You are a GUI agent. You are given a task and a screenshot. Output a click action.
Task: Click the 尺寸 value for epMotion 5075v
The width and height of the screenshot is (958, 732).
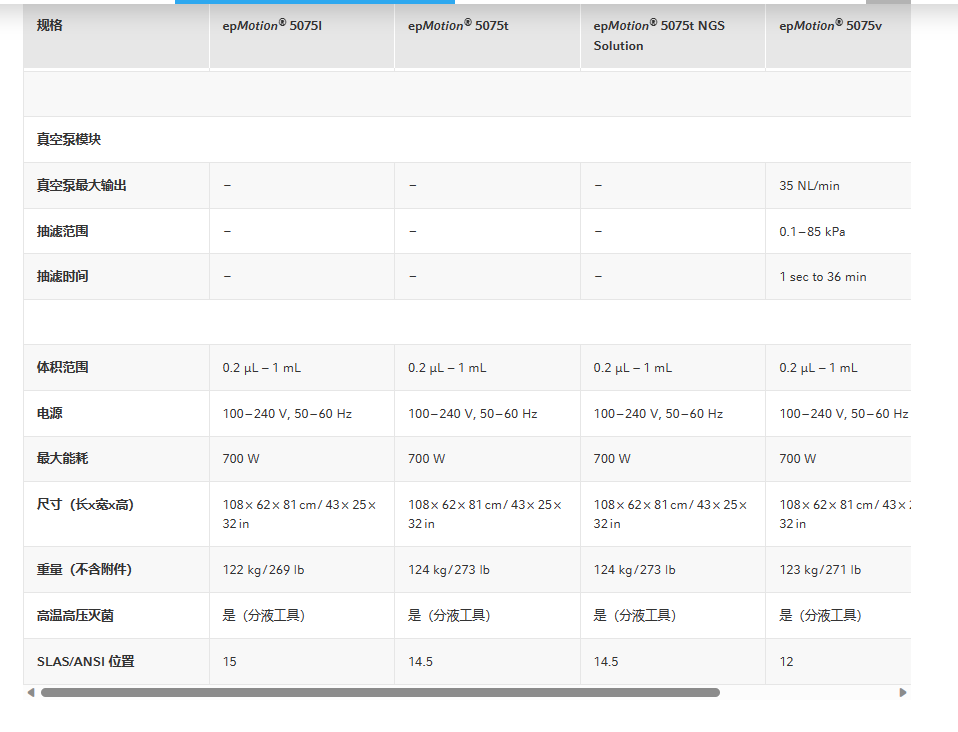tap(845, 514)
